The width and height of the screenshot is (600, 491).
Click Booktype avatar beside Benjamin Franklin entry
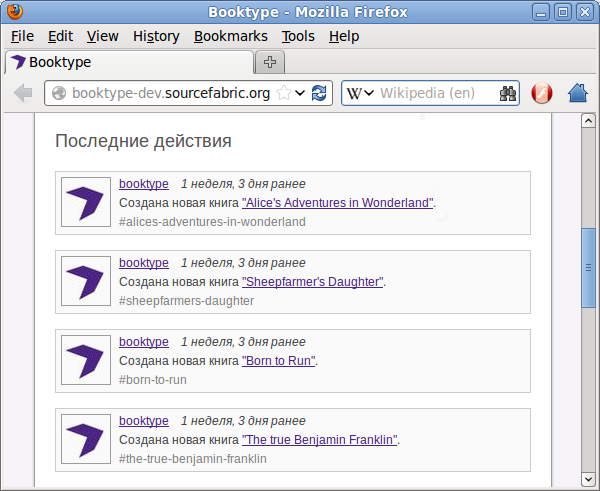point(86,439)
